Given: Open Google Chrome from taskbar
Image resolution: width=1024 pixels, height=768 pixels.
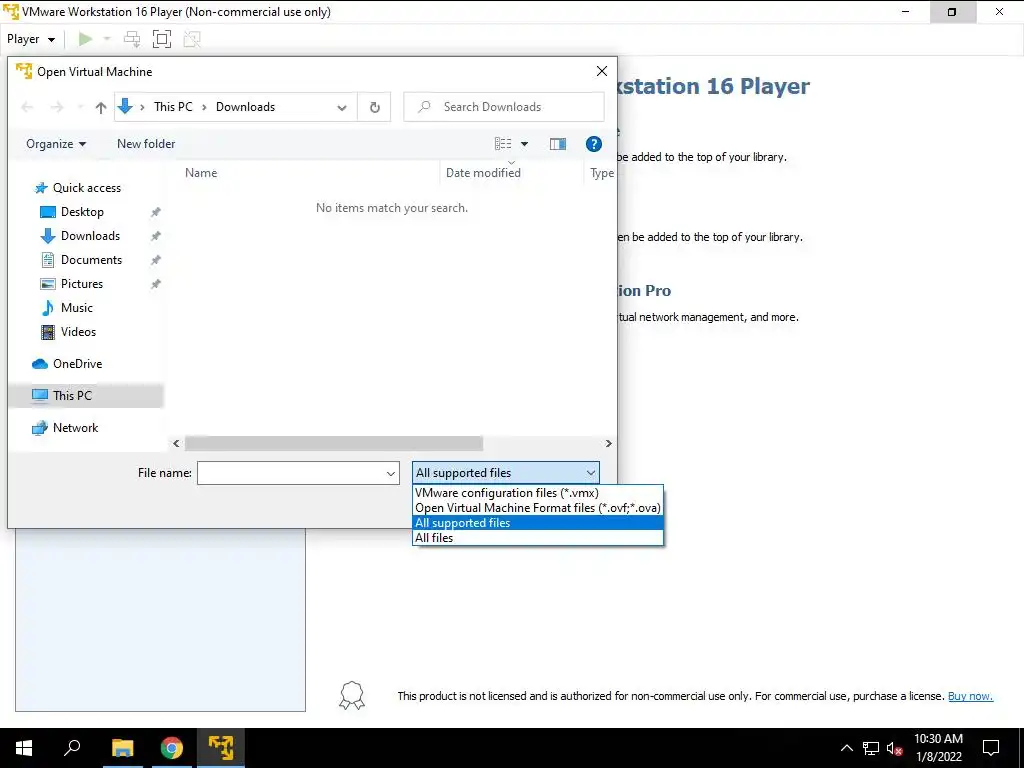Looking at the screenshot, I should (x=172, y=748).
